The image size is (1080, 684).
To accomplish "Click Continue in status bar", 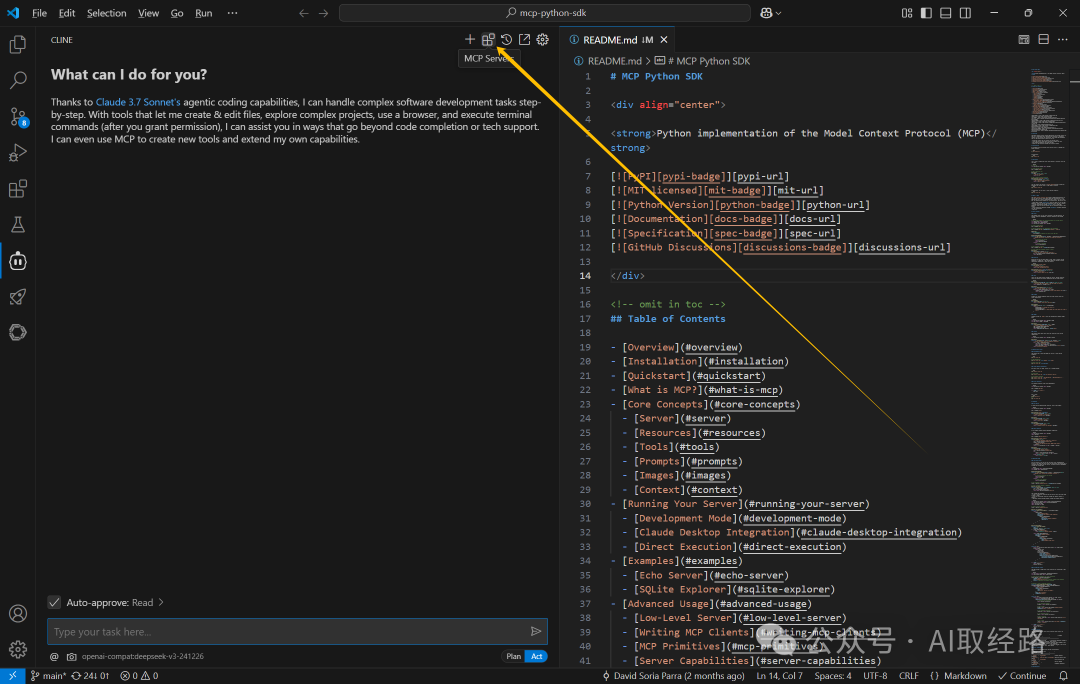I will (x=1022, y=676).
